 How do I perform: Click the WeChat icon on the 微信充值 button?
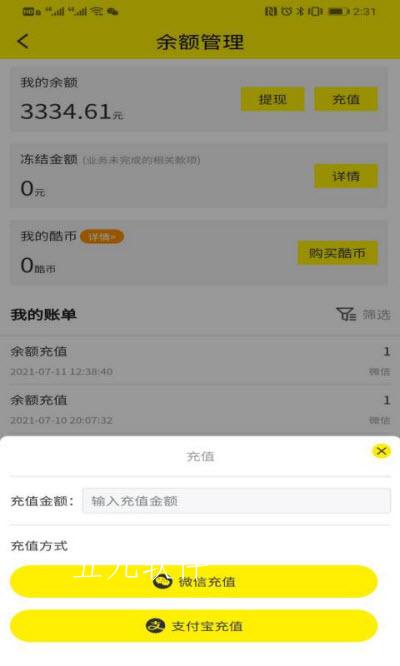point(162,581)
